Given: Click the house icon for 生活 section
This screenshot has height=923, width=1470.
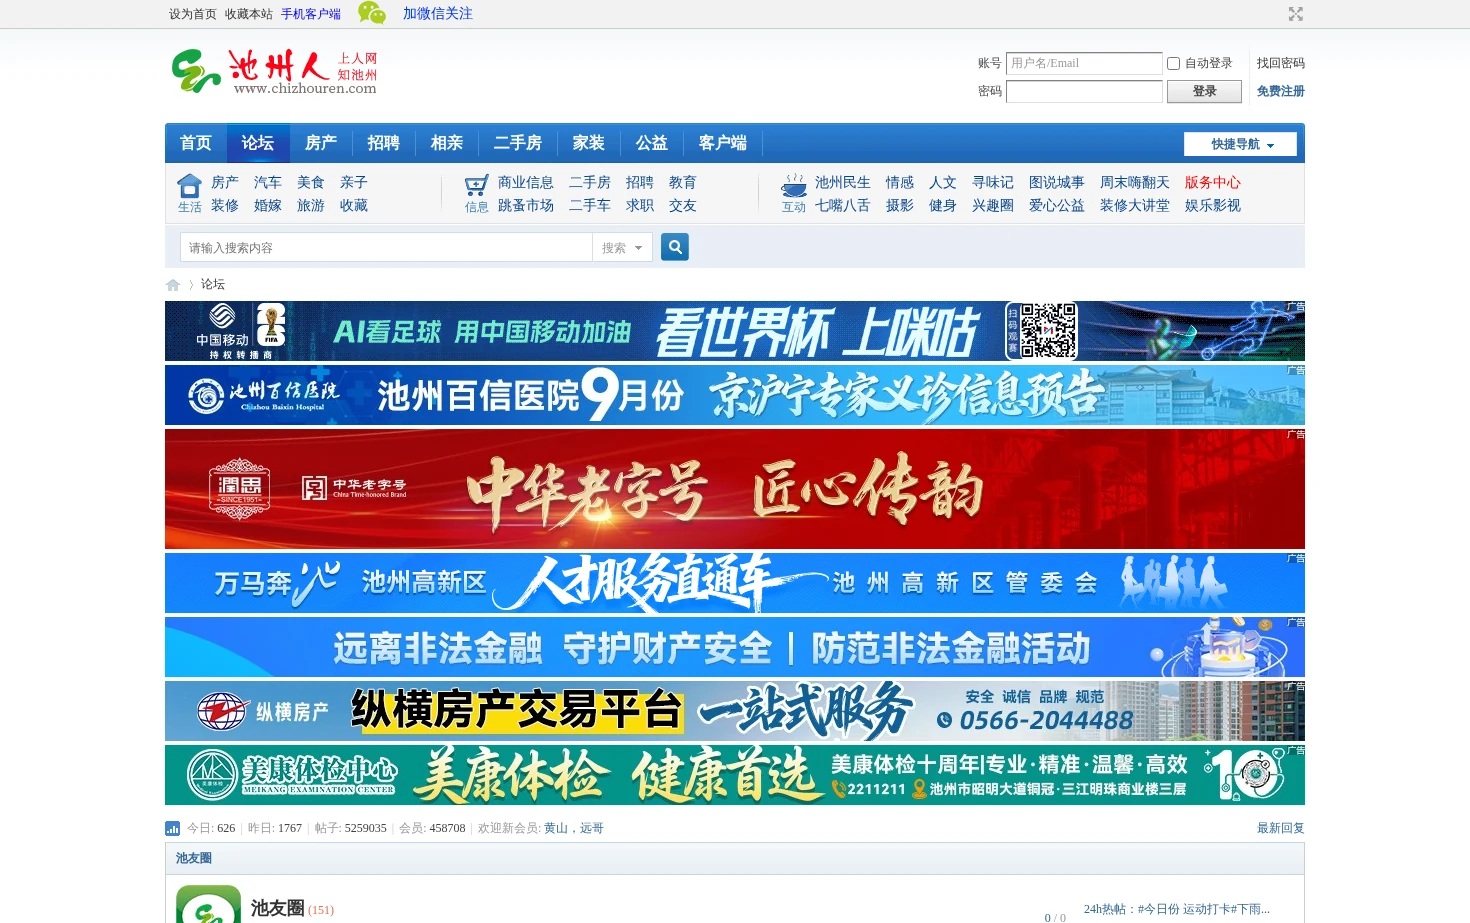Looking at the screenshot, I should click(189, 187).
